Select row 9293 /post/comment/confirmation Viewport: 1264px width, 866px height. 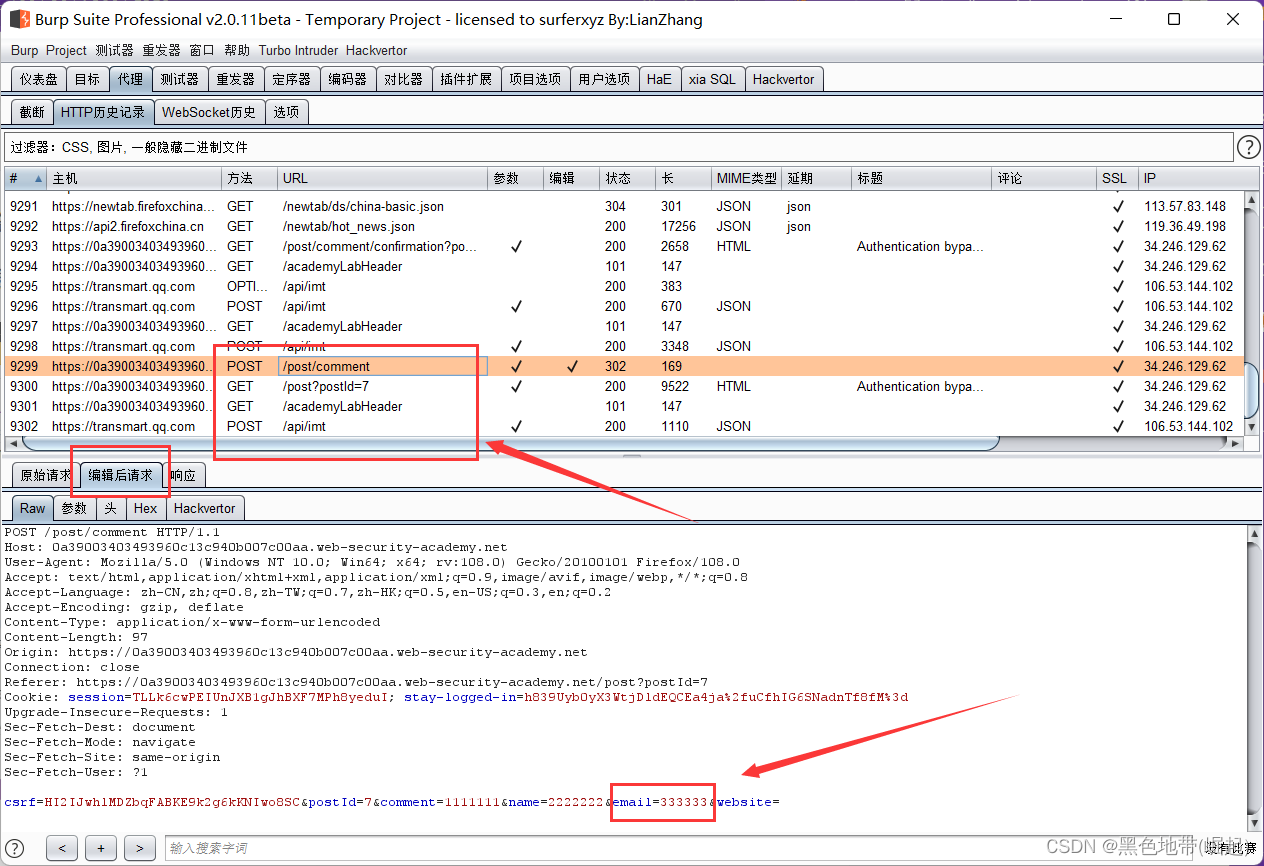623,246
